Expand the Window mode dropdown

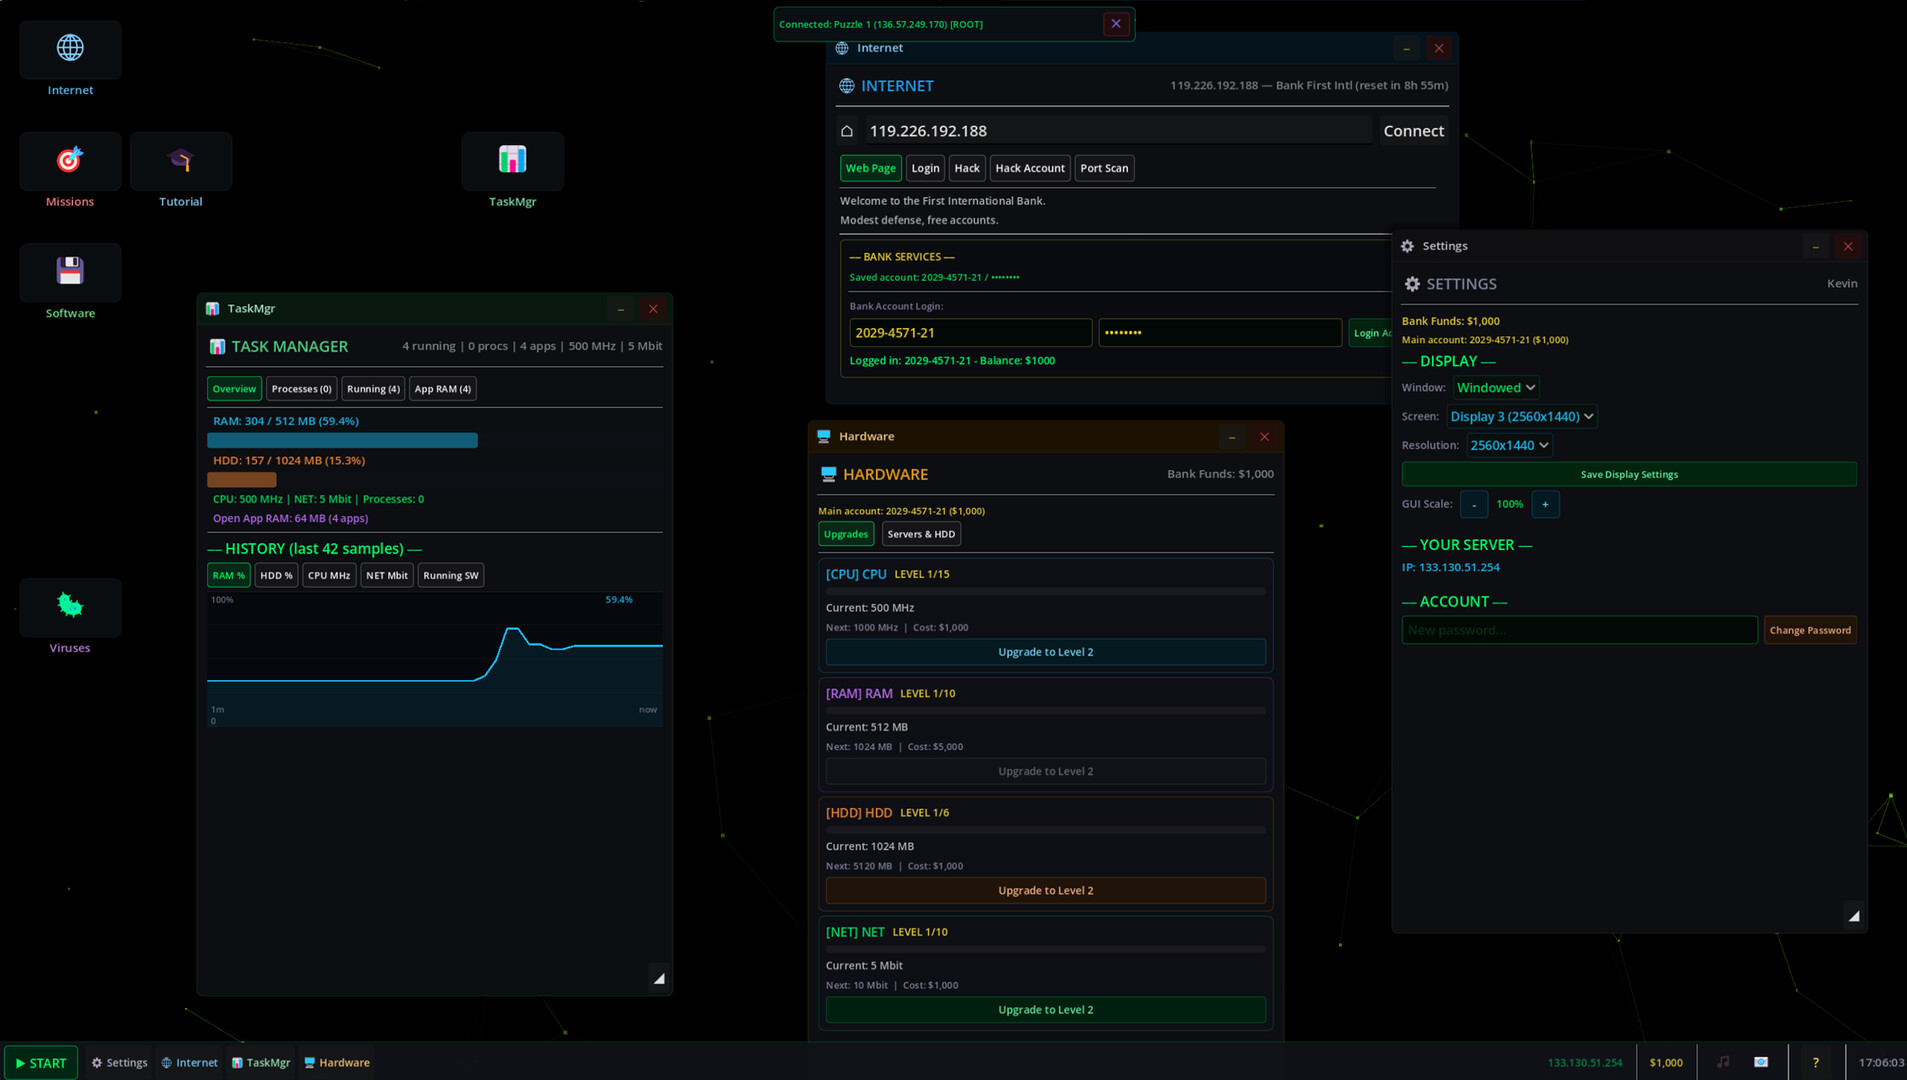click(1495, 388)
